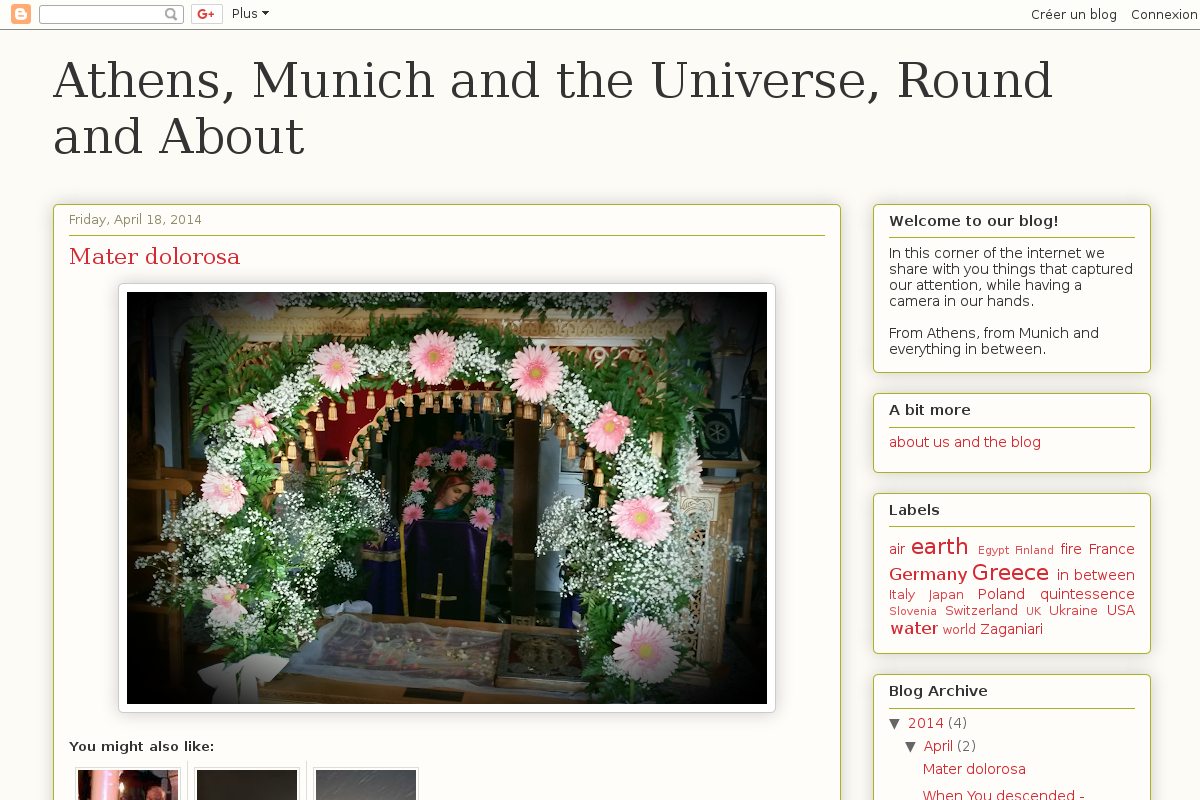Click into the navbar search field
Viewport: 1200px width, 800px height.
tap(101, 14)
